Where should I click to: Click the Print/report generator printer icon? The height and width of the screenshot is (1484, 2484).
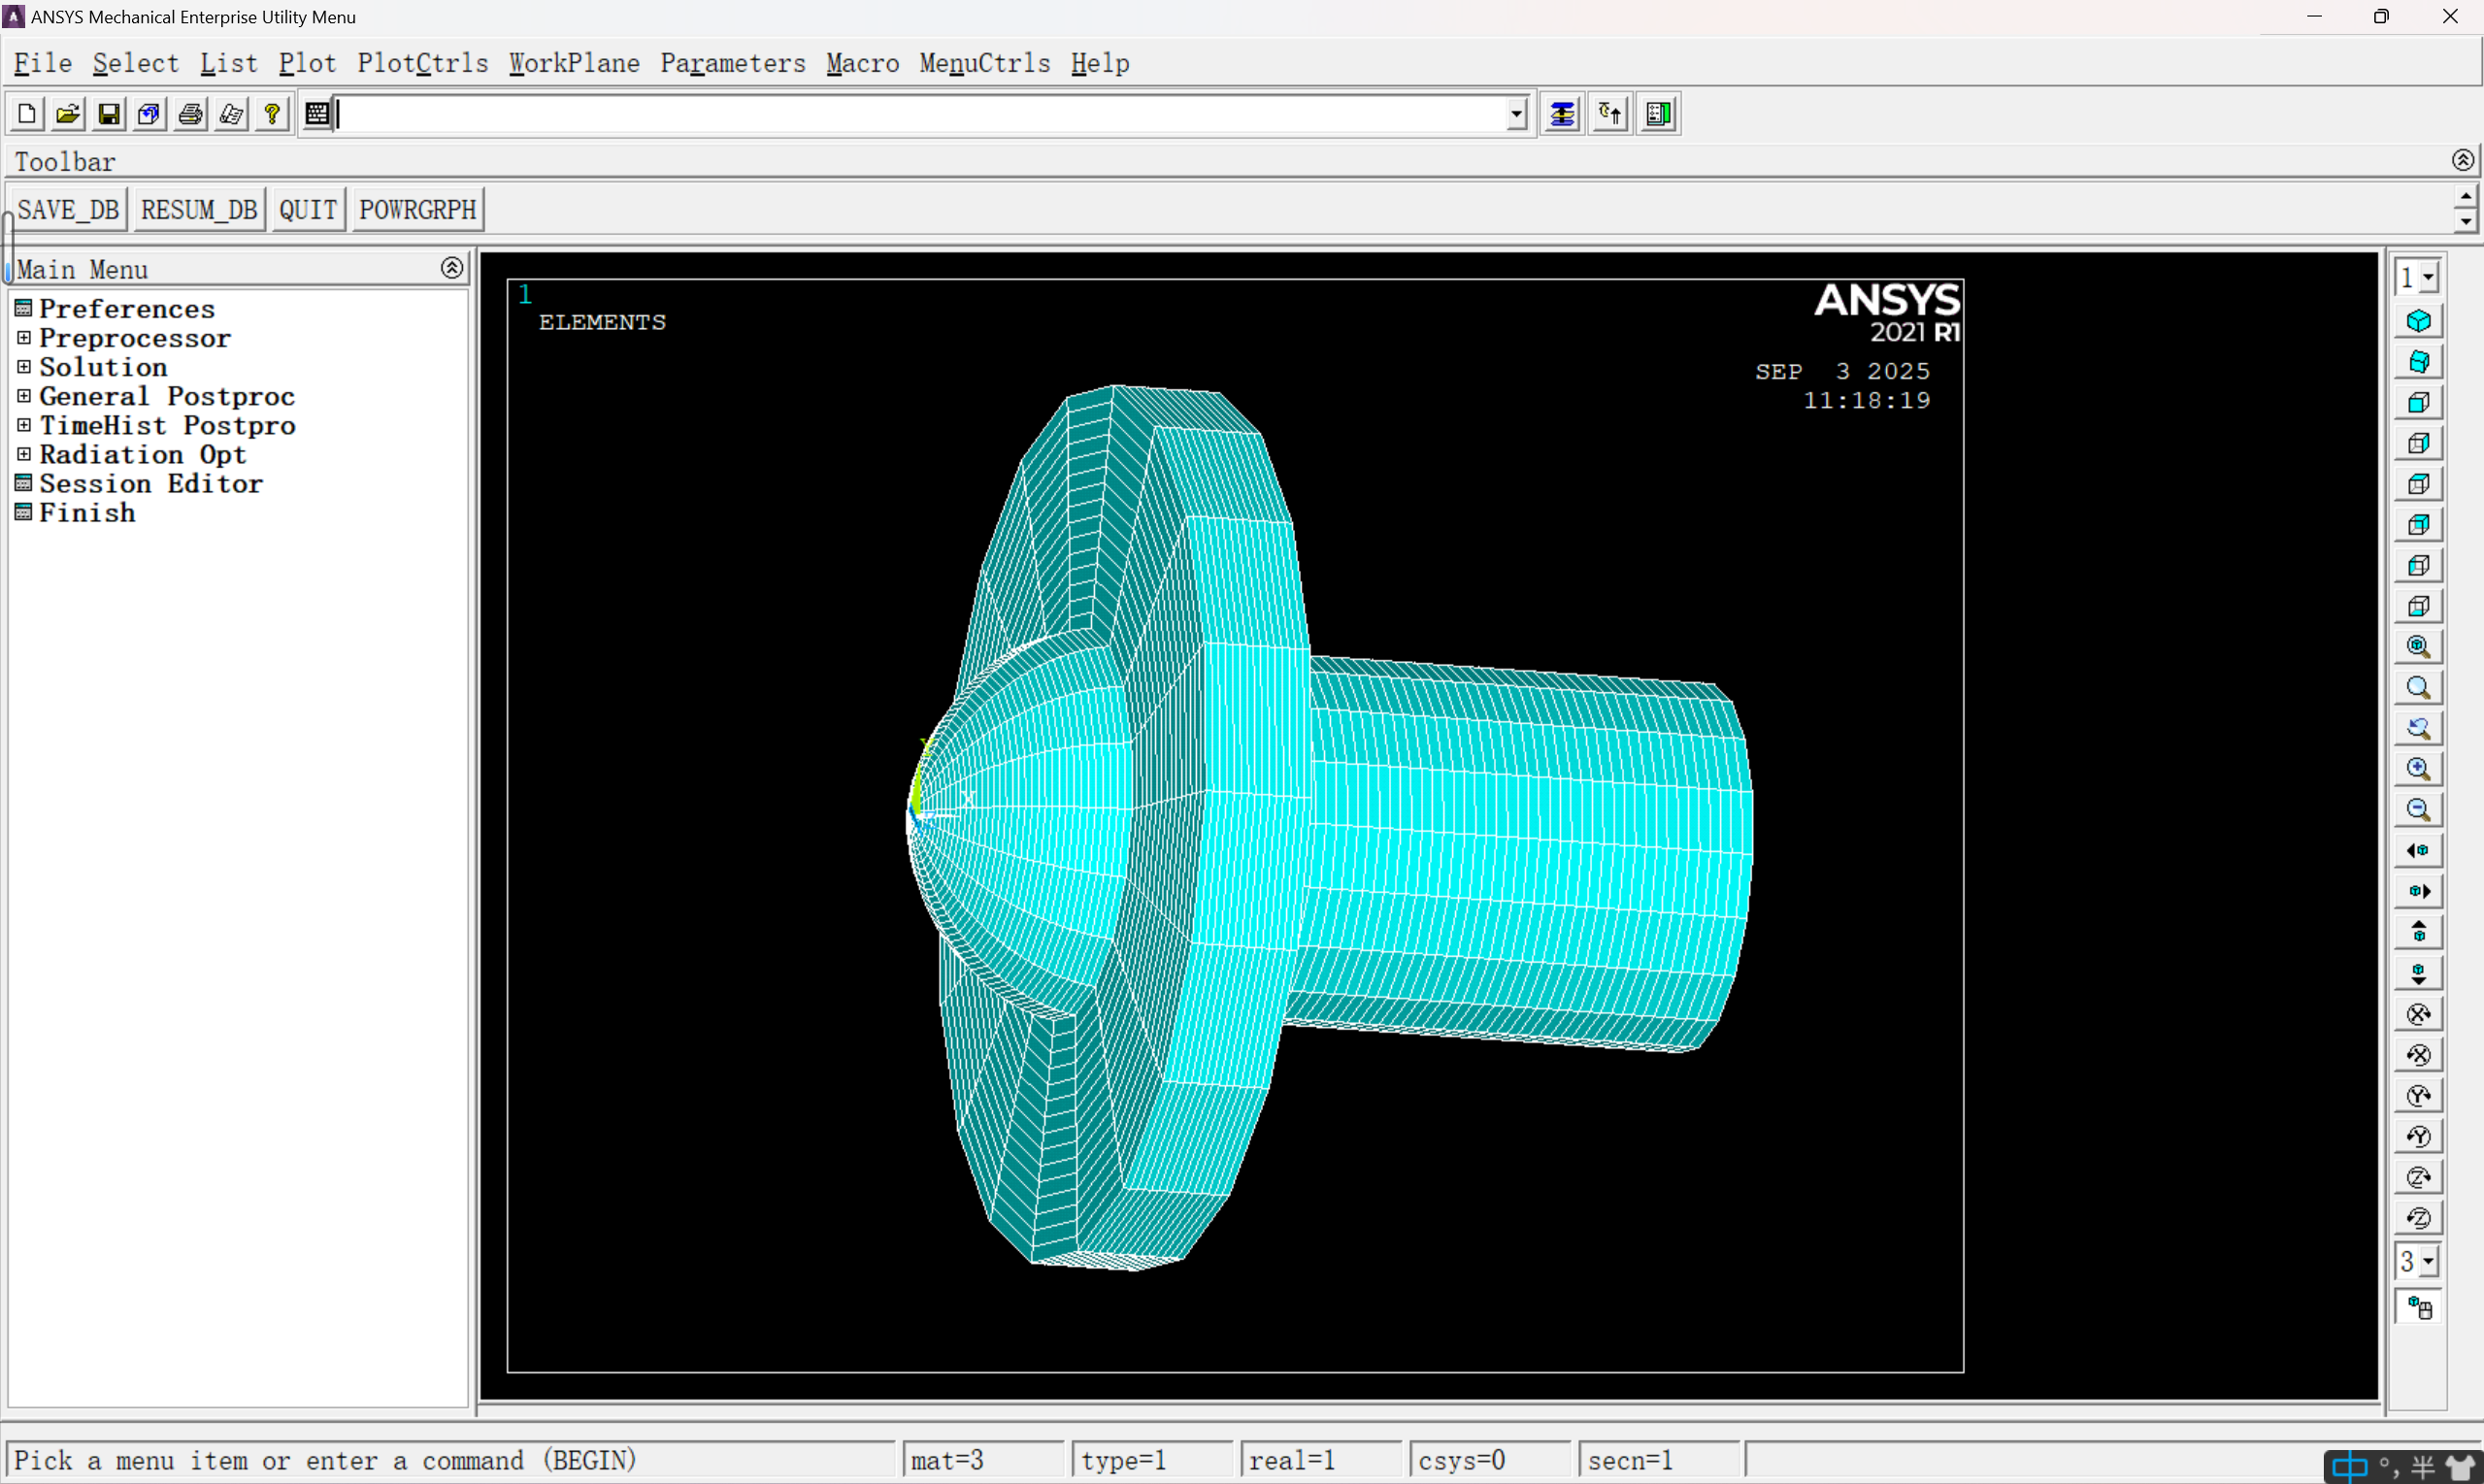190,114
